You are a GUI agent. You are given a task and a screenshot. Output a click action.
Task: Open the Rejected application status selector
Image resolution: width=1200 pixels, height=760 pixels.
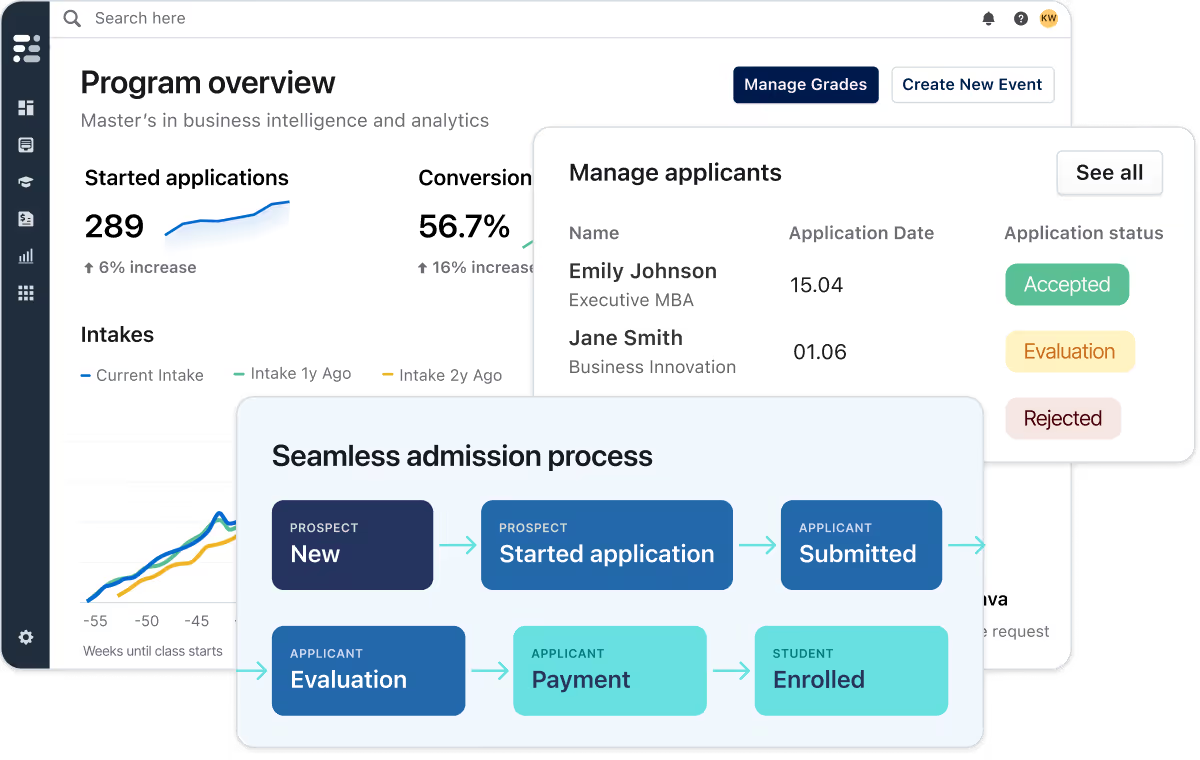pos(1063,418)
